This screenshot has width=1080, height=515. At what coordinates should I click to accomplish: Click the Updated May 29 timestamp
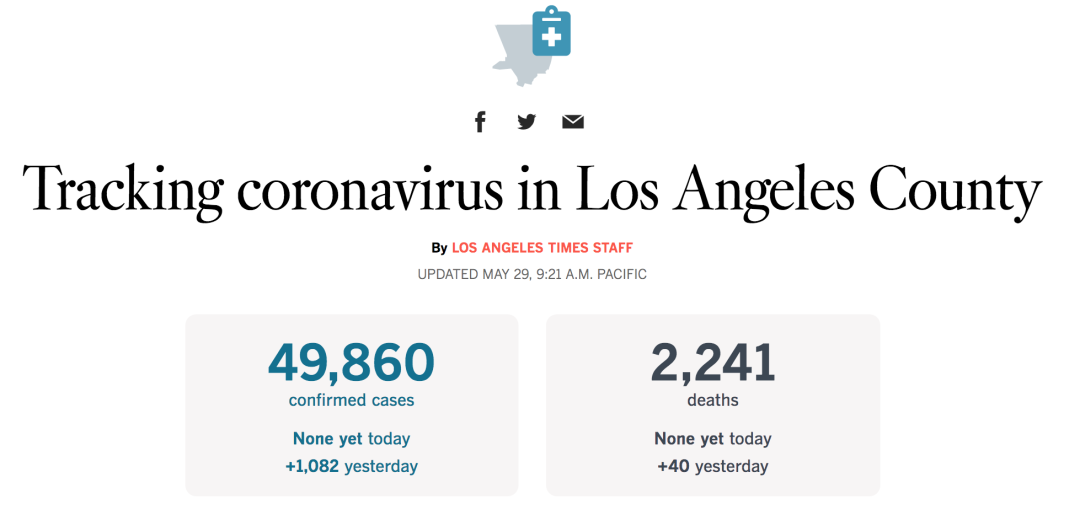(x=532, y=275)
